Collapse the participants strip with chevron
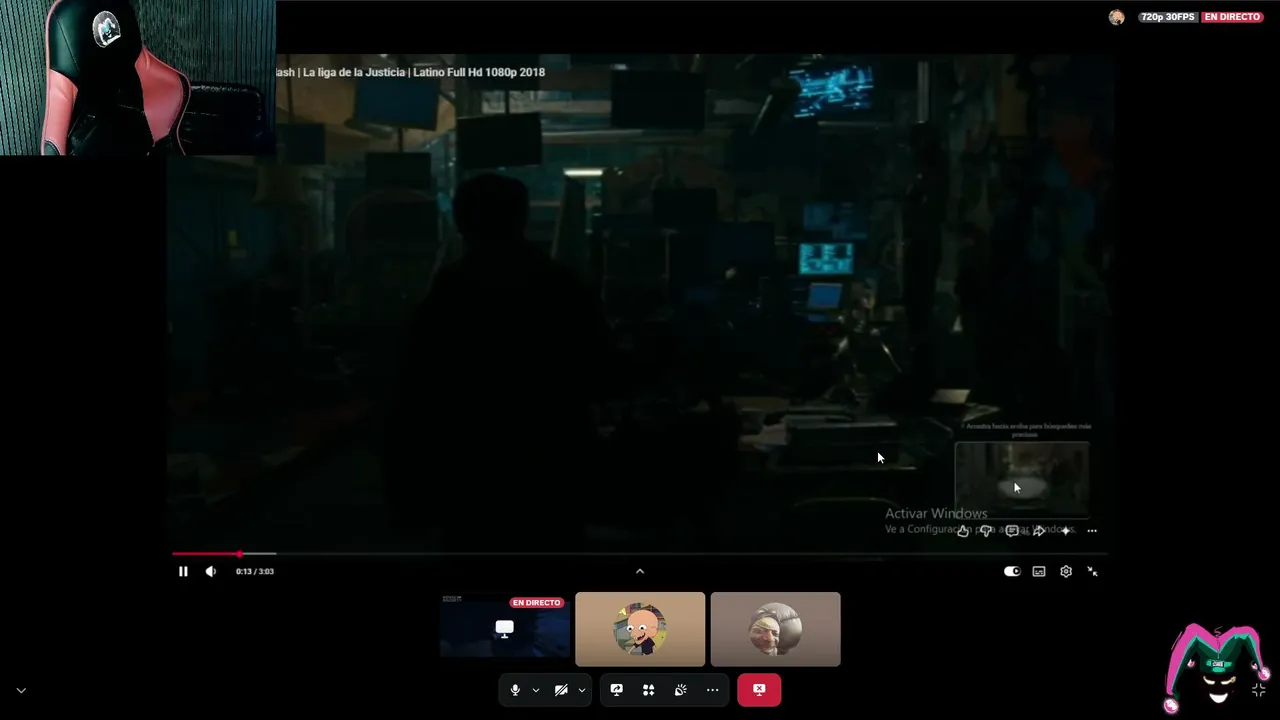Viewport: 1280px width, 720px height. [x=640, y=571]
